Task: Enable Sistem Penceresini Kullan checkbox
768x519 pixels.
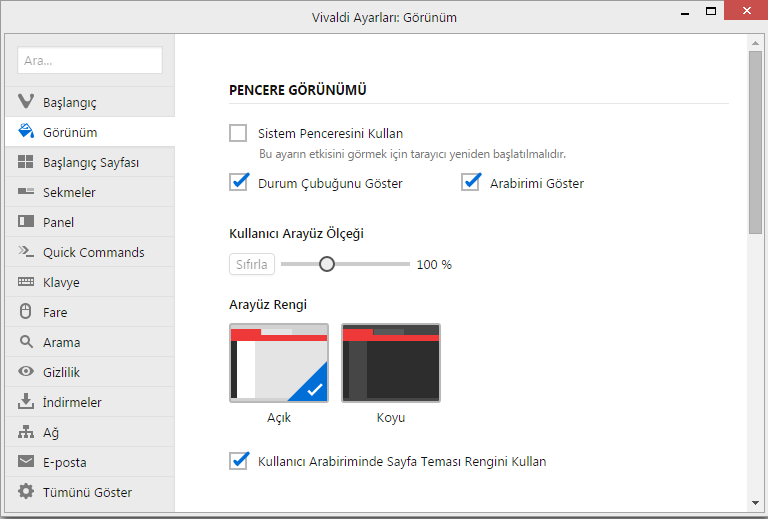Action: tap(238, 133)
